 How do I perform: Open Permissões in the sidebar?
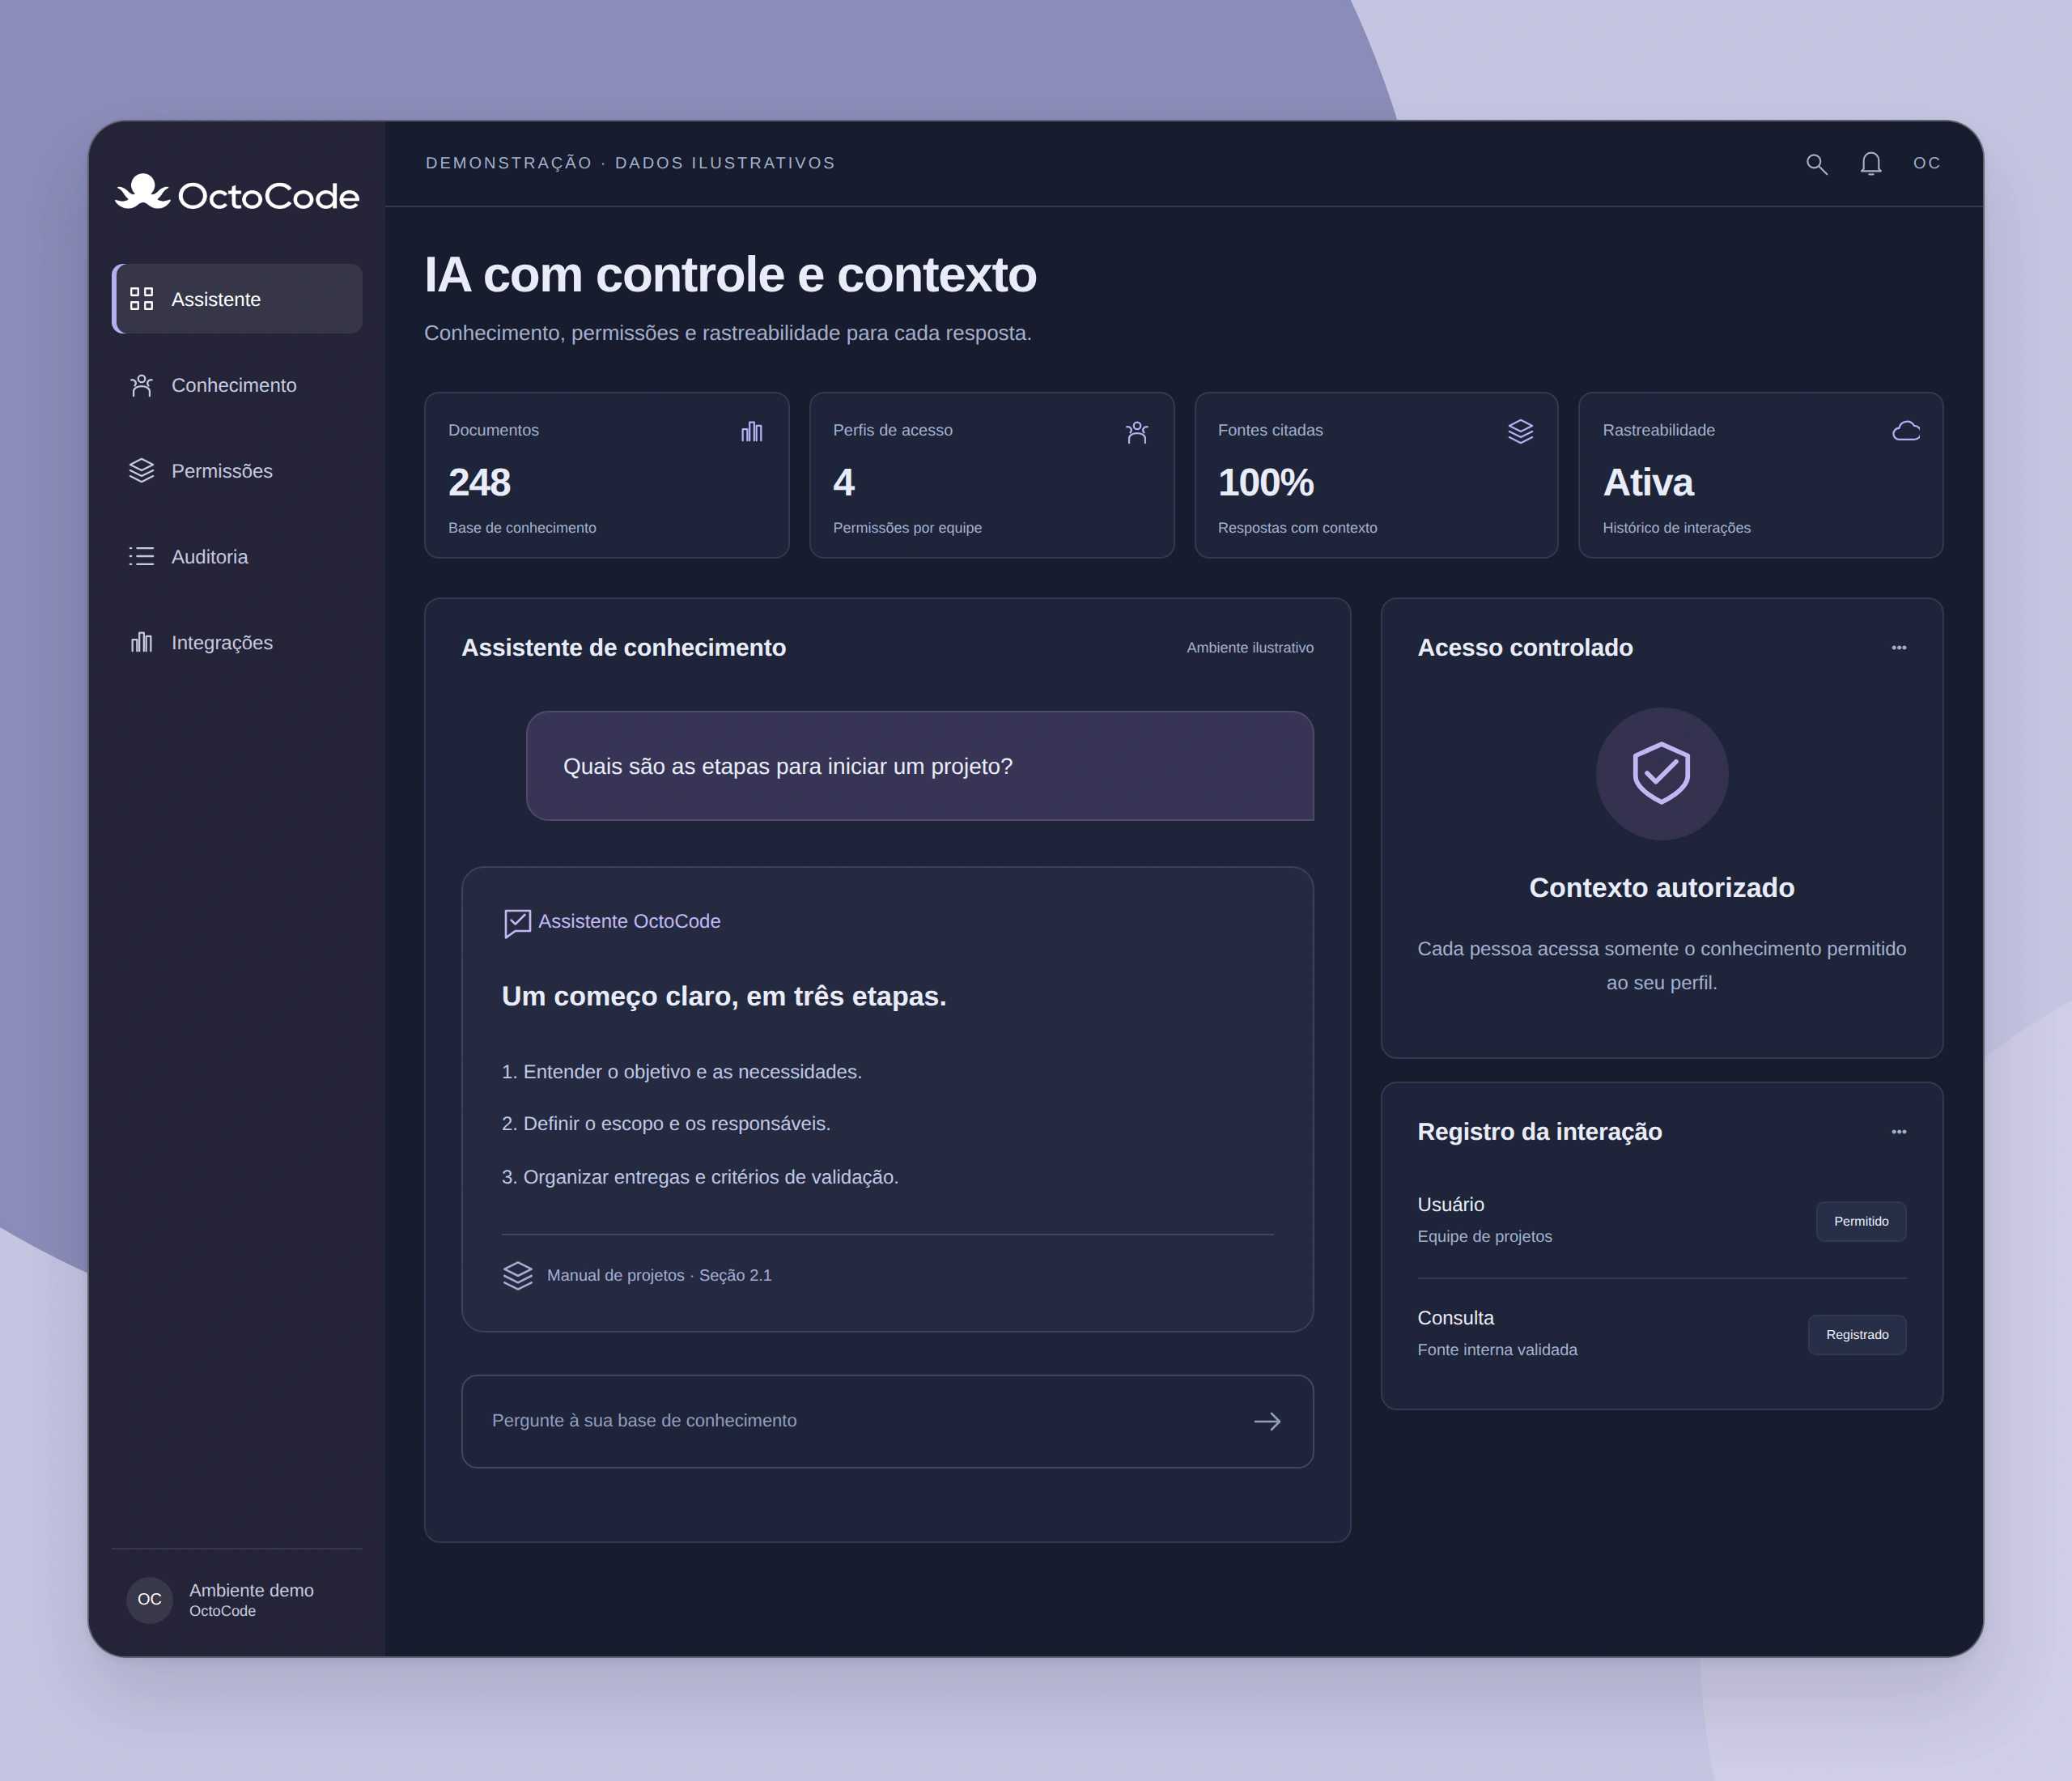(237, 471)
